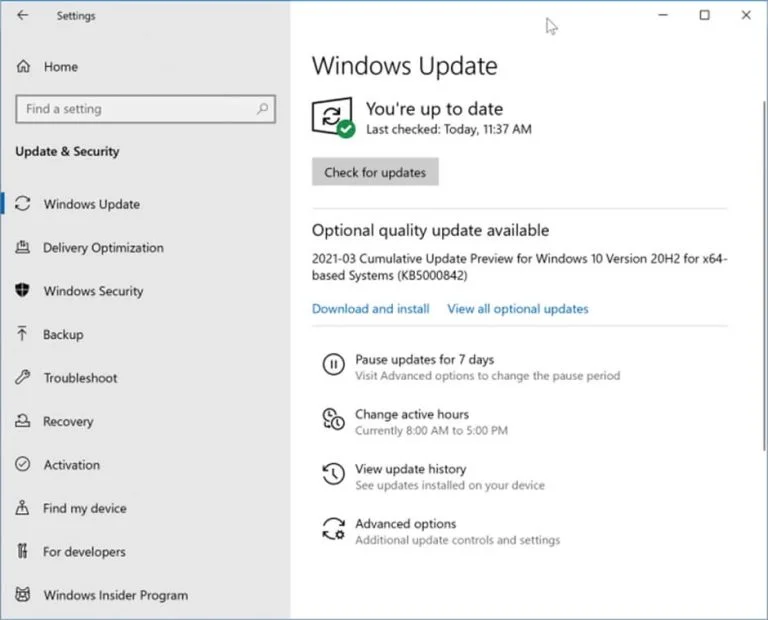Select Backup in the sidebar

(x=63, y=335)
